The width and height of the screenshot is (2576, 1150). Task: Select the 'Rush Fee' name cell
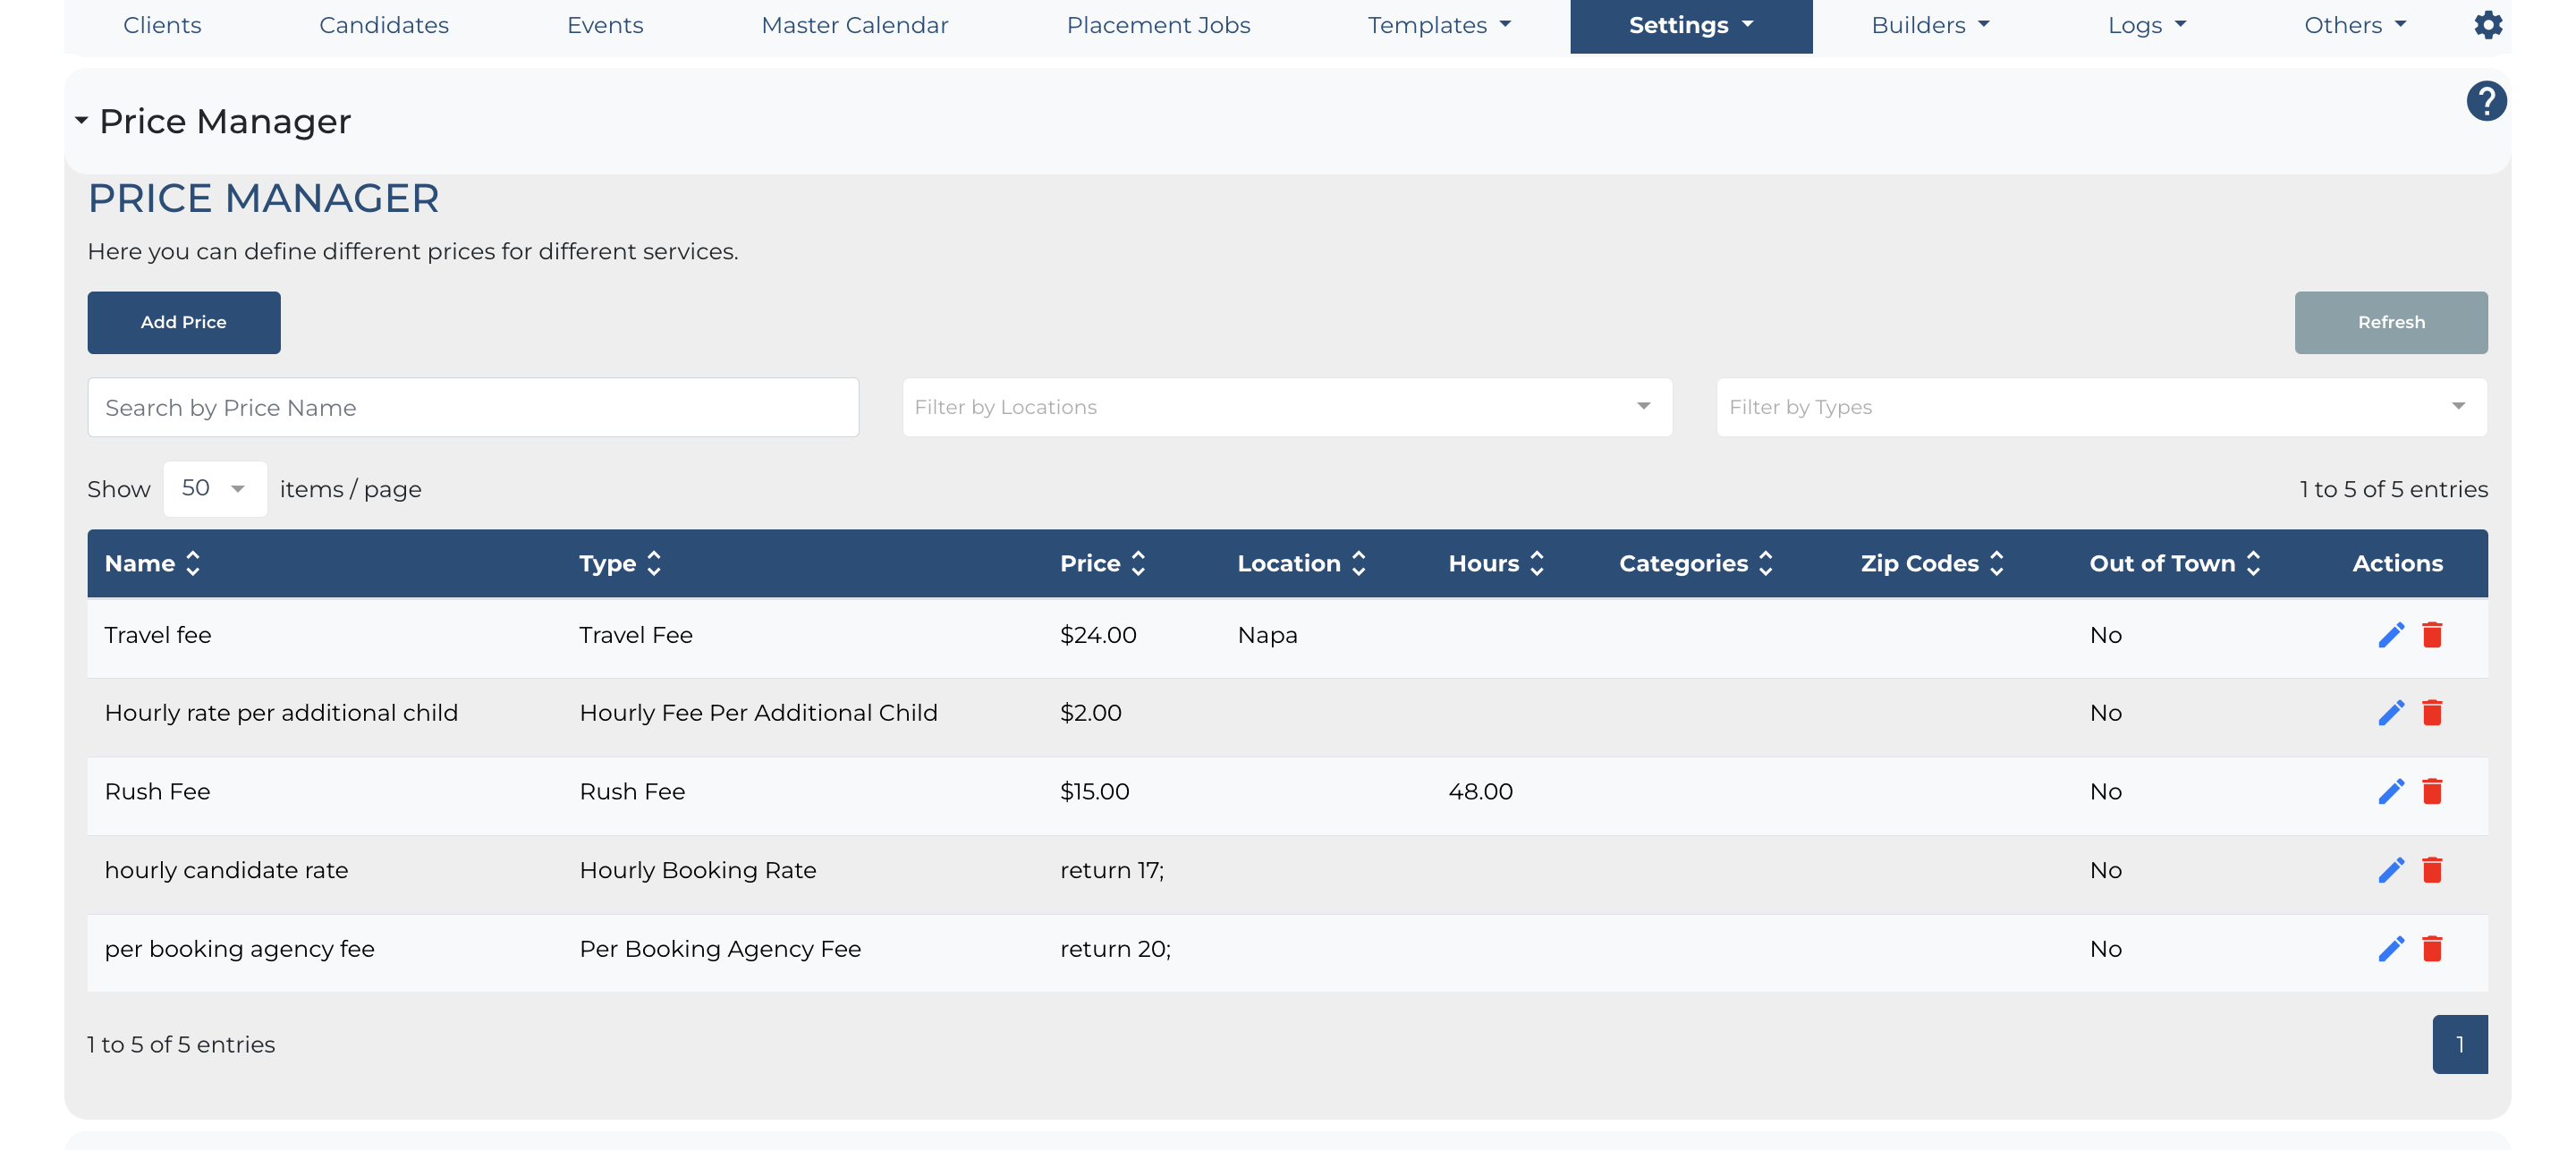click(x=157, y=792)
